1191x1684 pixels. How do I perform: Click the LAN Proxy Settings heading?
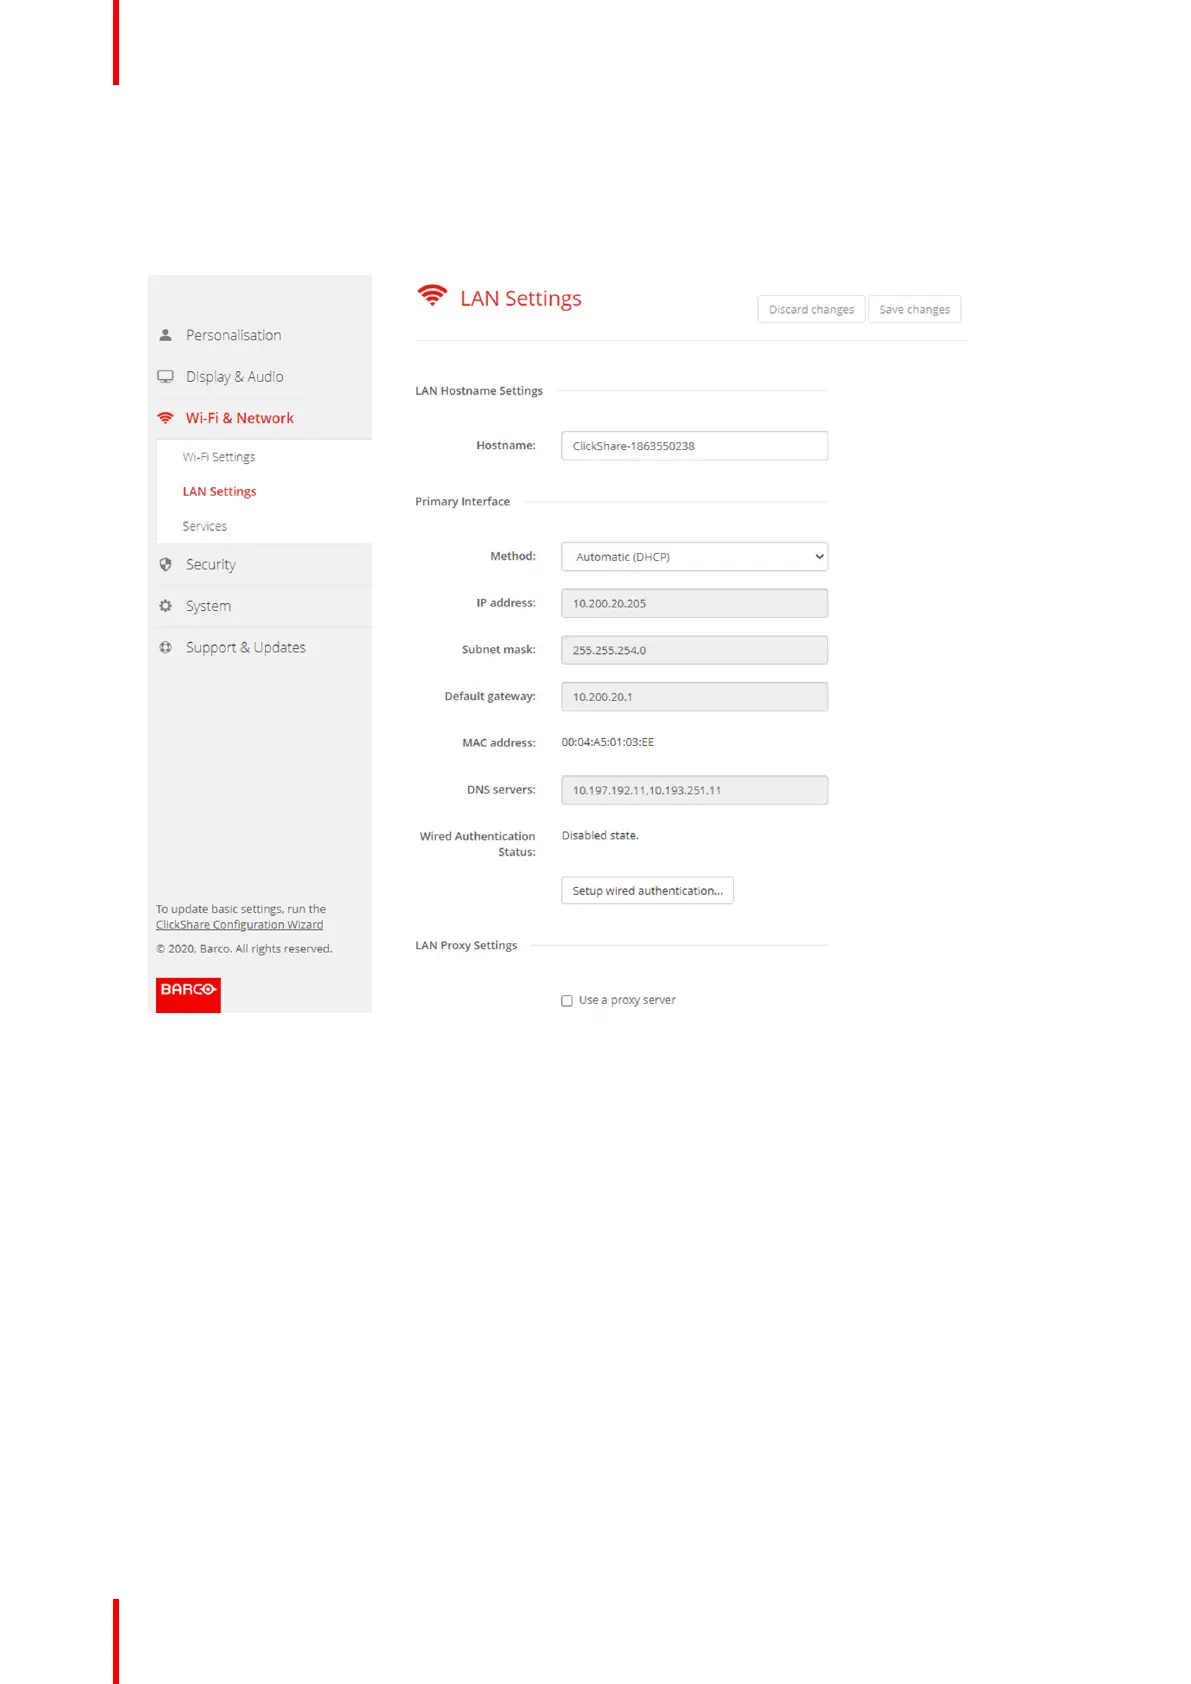(466, 945)
